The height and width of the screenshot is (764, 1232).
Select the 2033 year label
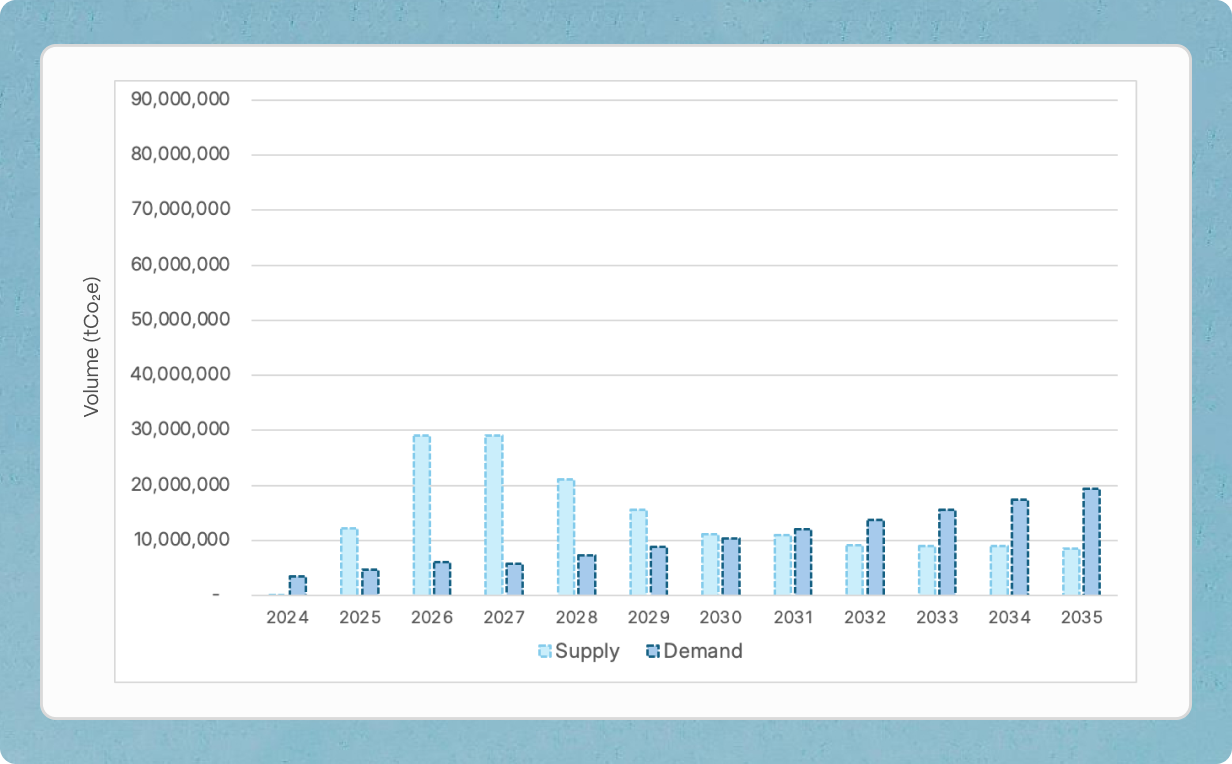click(x=936, y=617)
